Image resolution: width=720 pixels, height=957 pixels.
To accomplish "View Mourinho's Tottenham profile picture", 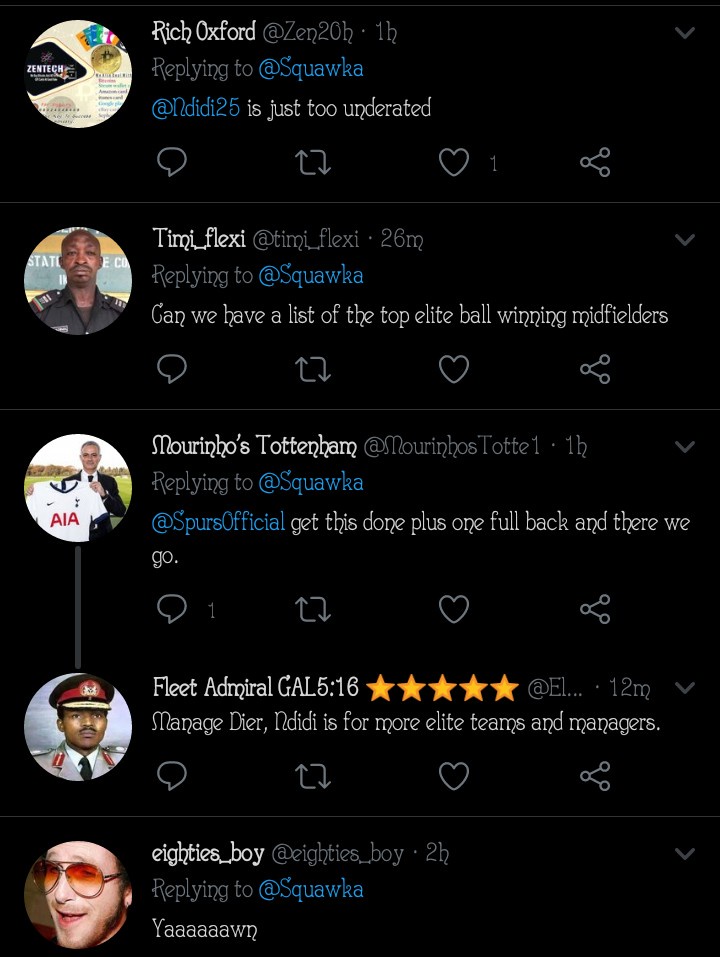I will (x=78, y=488).
